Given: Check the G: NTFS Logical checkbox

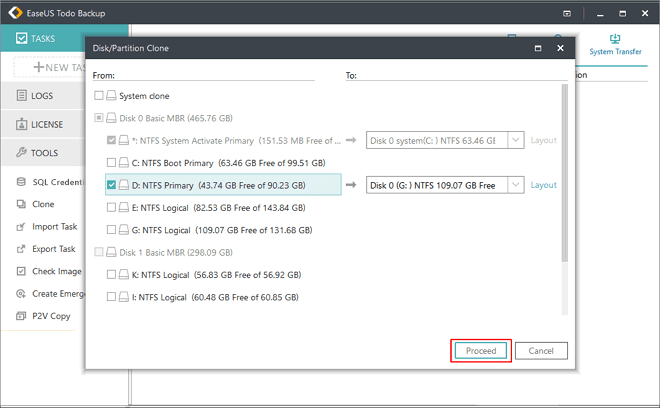Looking at the screenshot, I should coord(111,229).
